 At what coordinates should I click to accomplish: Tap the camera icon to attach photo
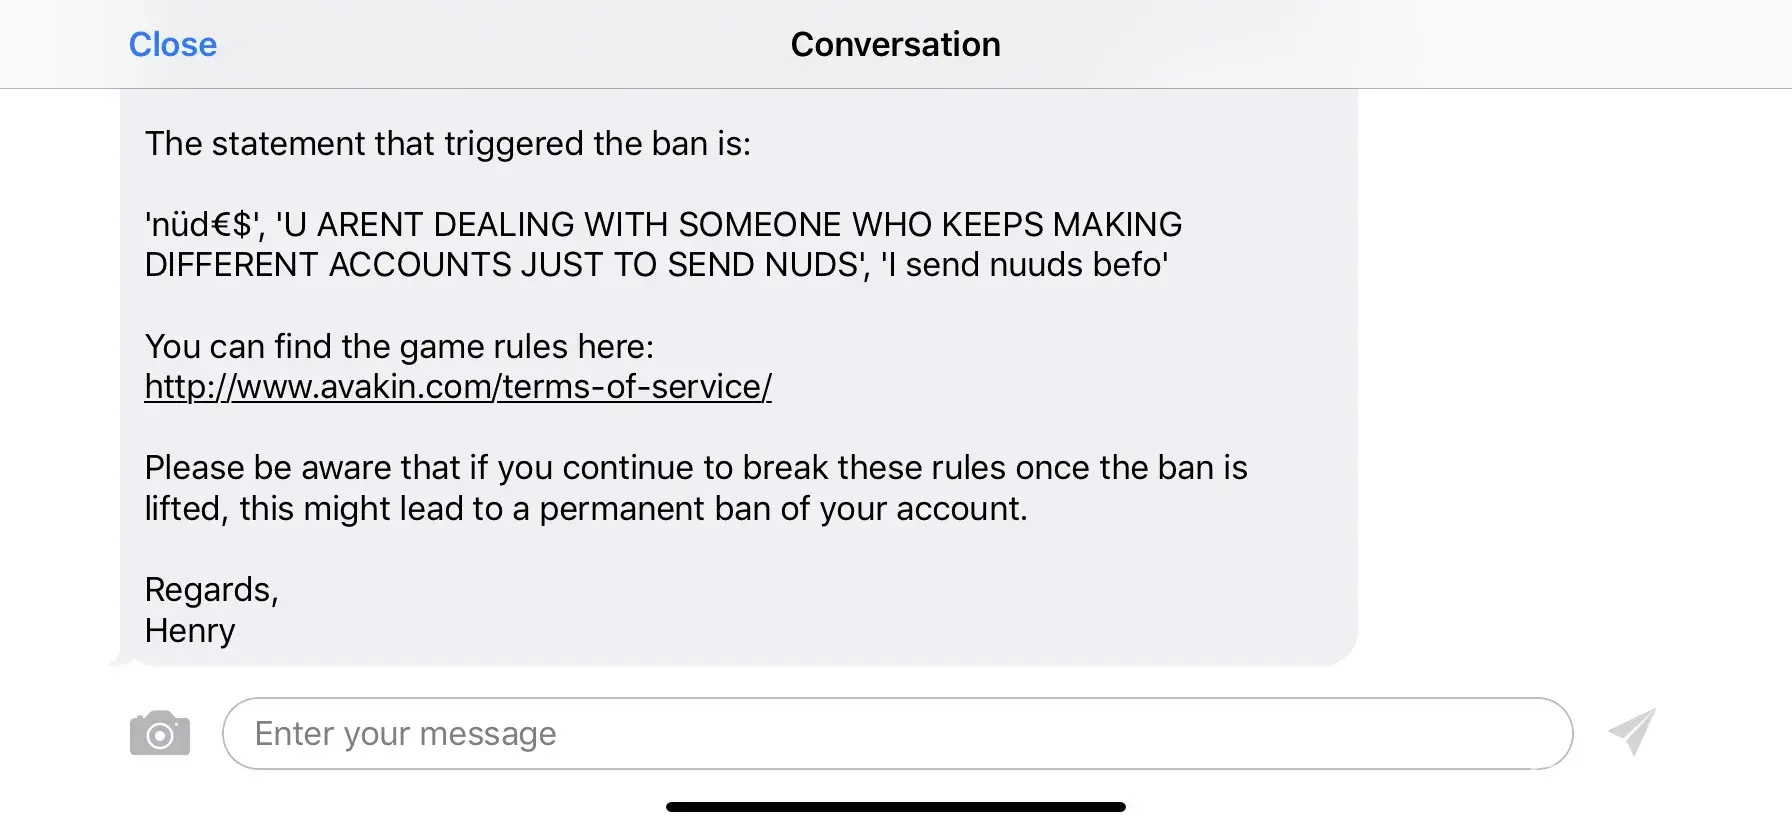tap(160, 734)
